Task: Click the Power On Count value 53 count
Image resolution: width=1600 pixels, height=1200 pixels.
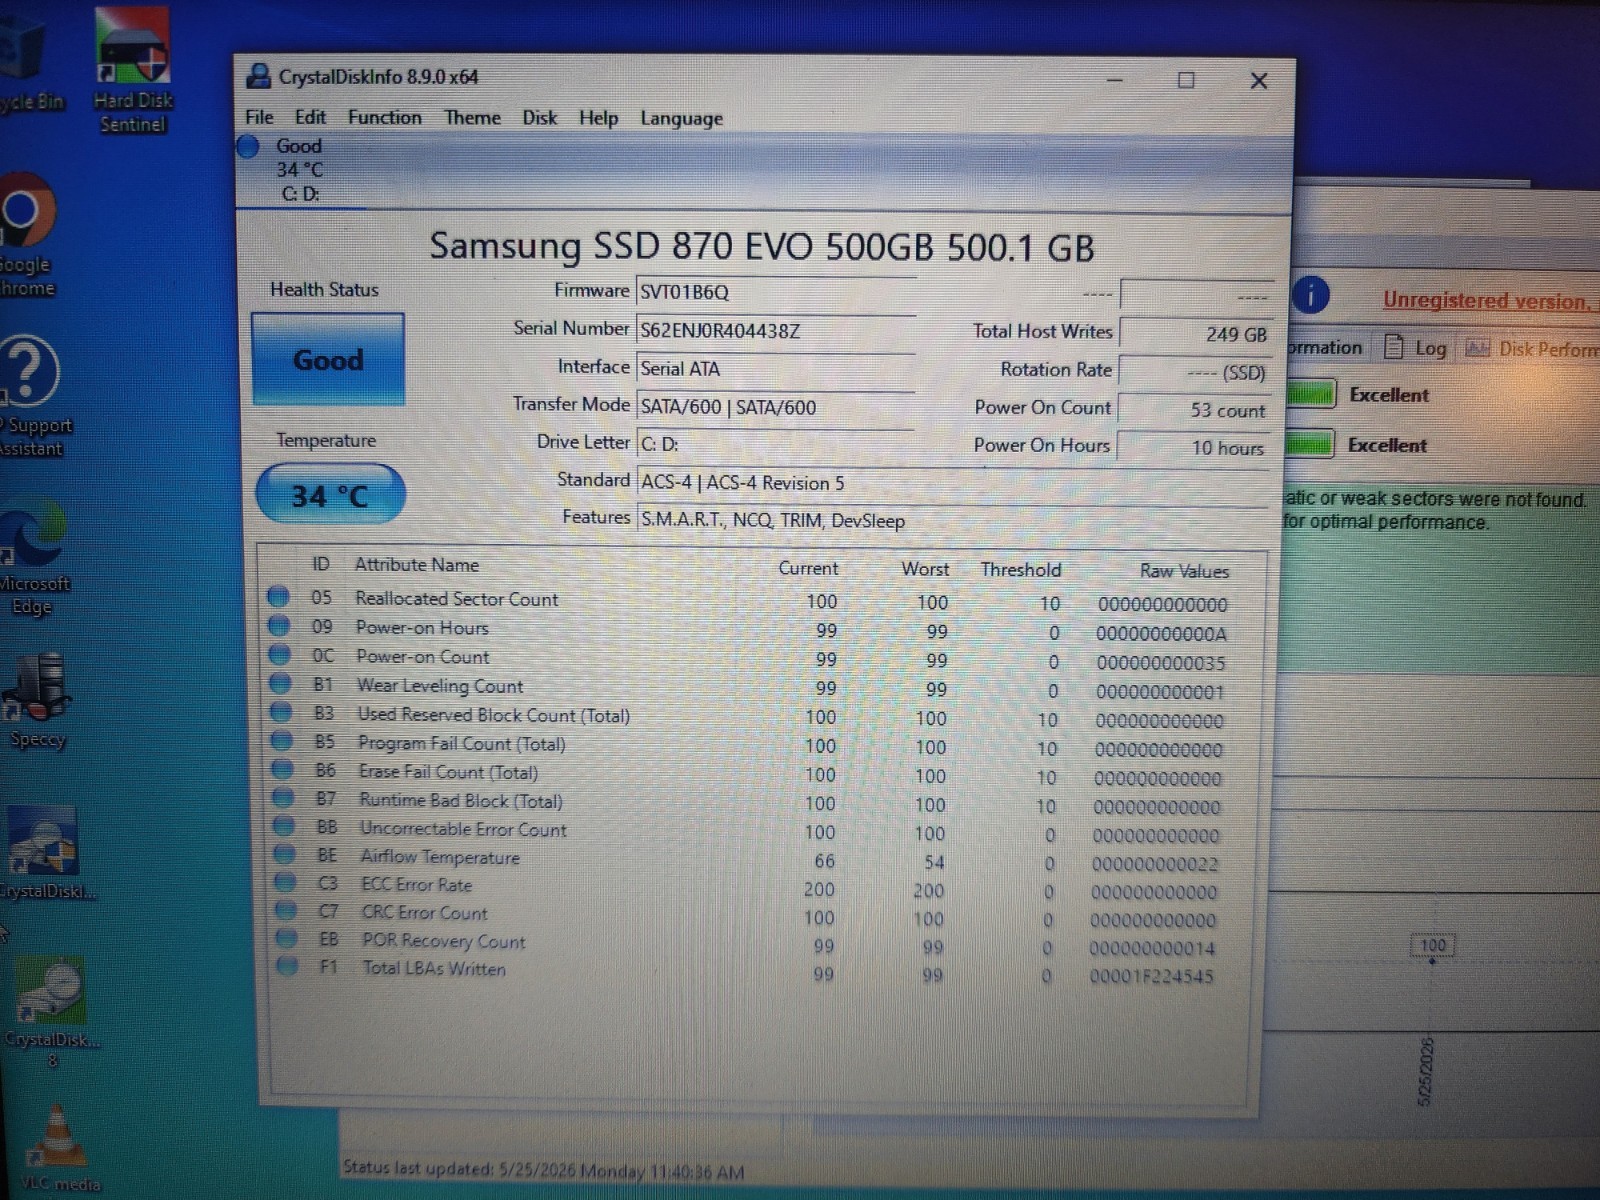Action: [x=1194, y=410]
